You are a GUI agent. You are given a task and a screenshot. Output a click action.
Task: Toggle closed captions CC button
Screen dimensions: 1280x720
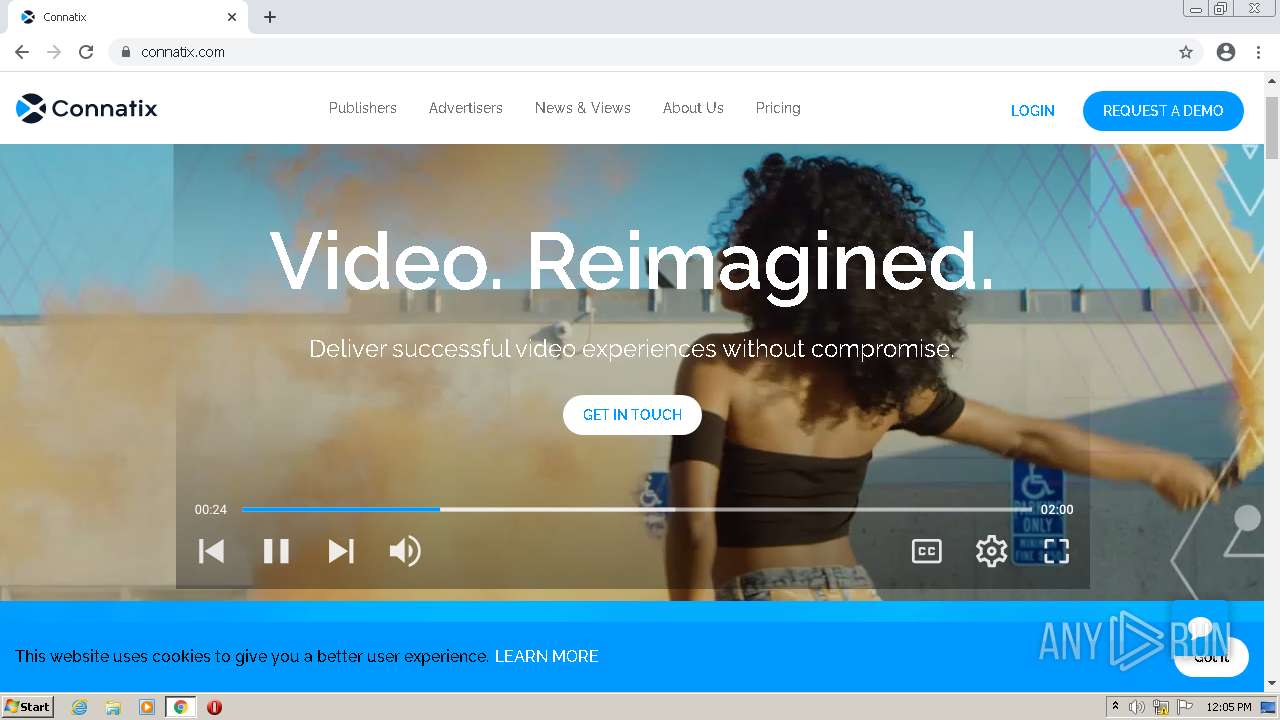(927, 551)
